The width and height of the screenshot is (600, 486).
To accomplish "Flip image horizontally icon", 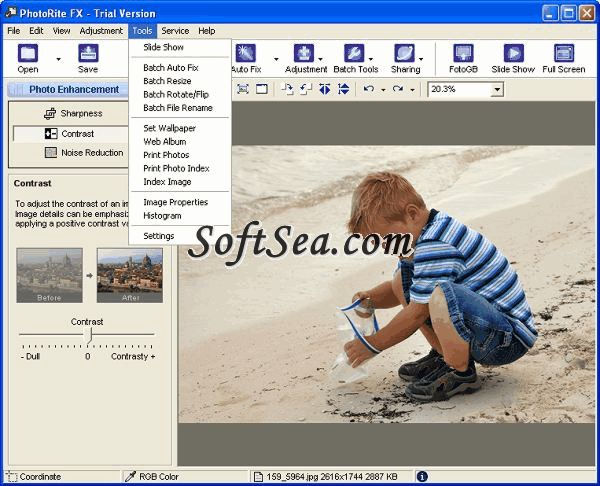I will point(324,89).
